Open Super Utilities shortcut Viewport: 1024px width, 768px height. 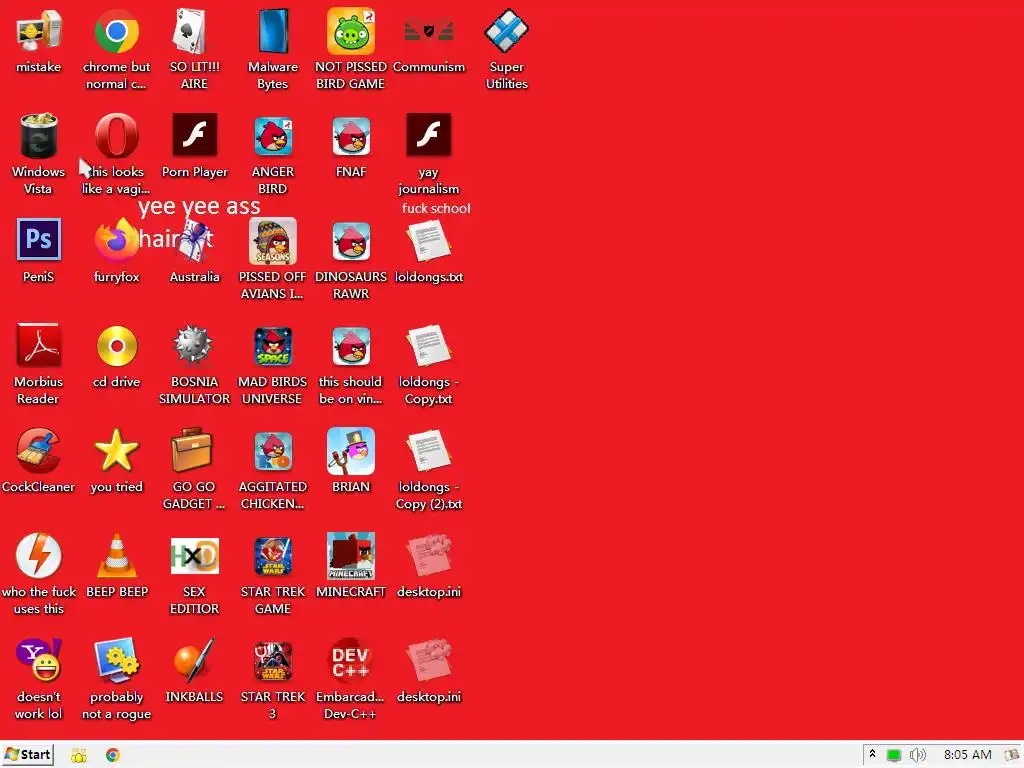click(506, 31)
